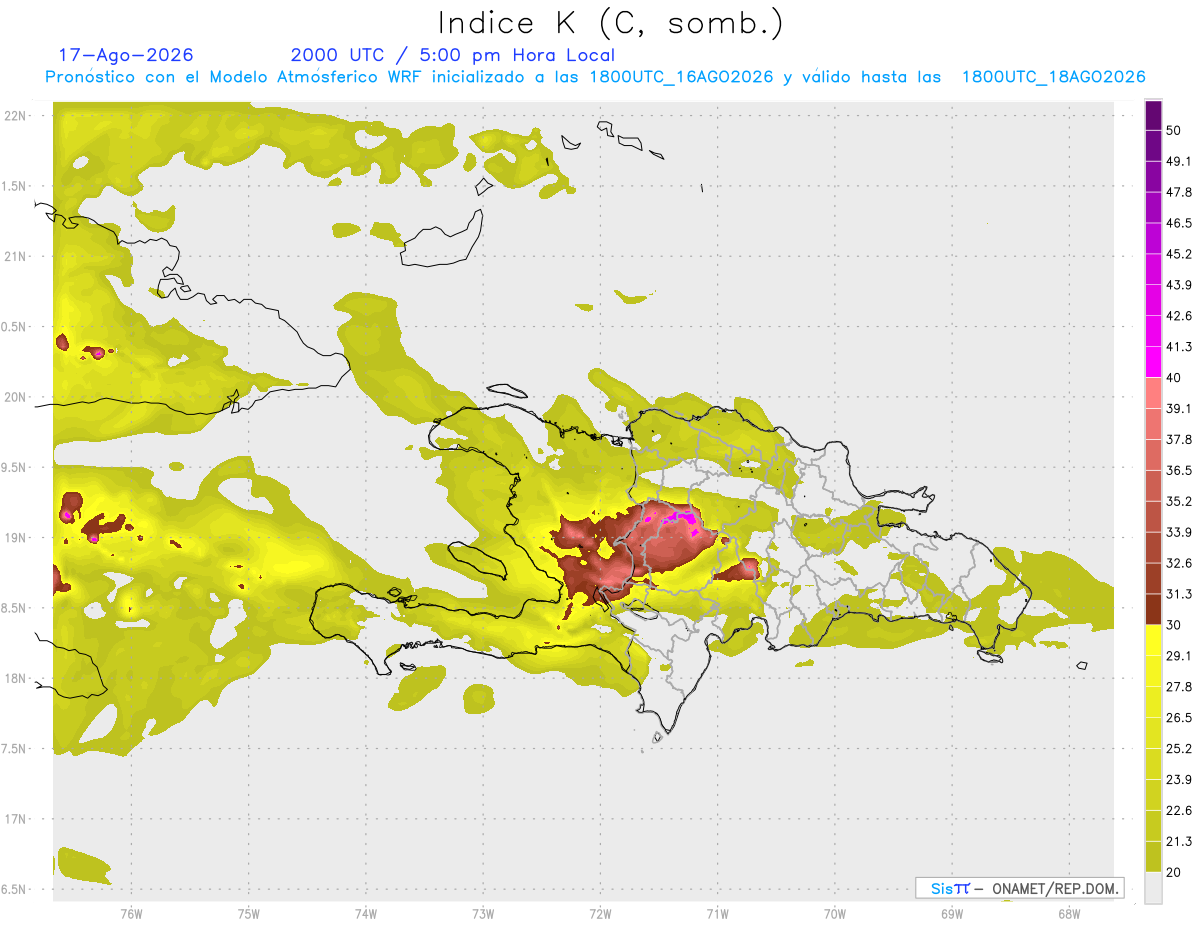Viewport: 1200px width, 927px height.
Task: Pick the bright yellow swatch below 30
Action: pyautogui.click(x=1153, y=640)
